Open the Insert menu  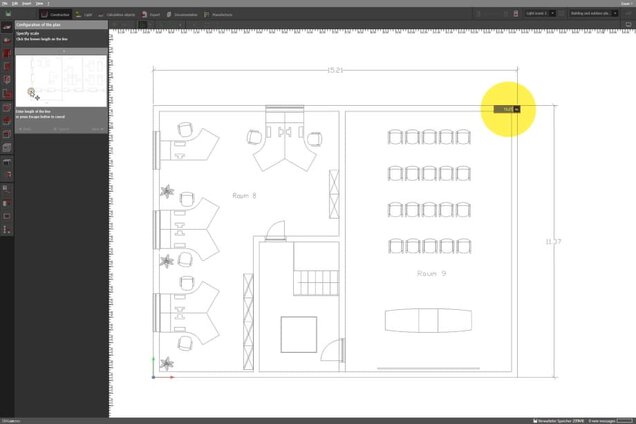[x=25, y=4]
